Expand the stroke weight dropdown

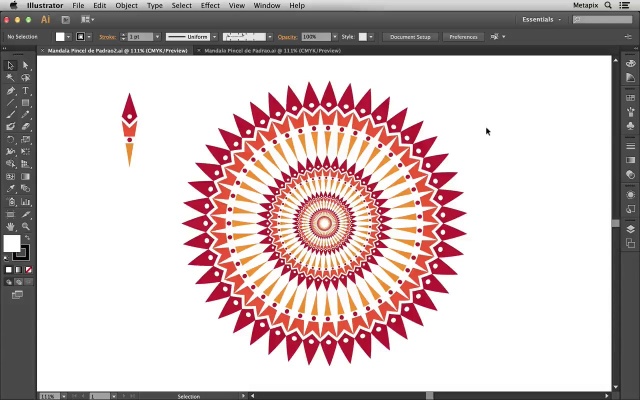pyautogui.click(x=157, y=37)
